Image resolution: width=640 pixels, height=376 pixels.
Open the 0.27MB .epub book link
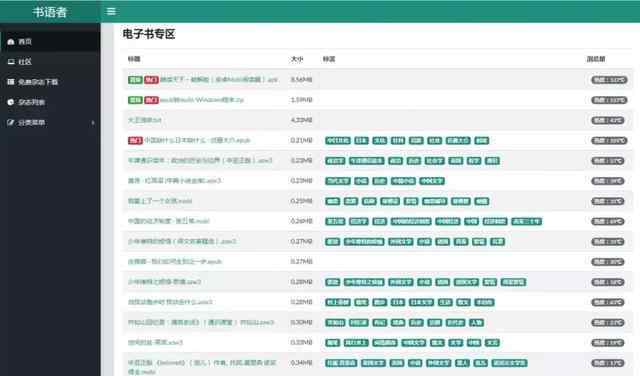(x=175, y=262)
